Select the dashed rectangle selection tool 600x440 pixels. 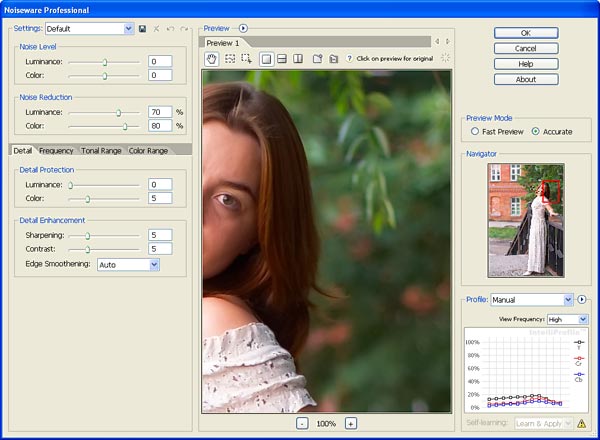point(229,59)
